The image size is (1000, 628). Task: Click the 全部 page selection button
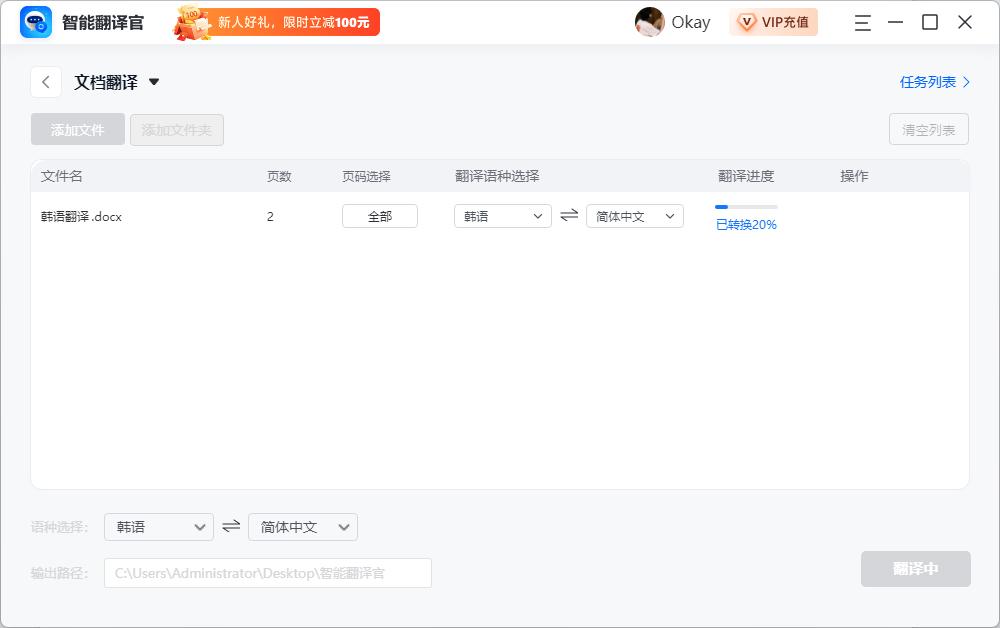click(x=380, y=215)
